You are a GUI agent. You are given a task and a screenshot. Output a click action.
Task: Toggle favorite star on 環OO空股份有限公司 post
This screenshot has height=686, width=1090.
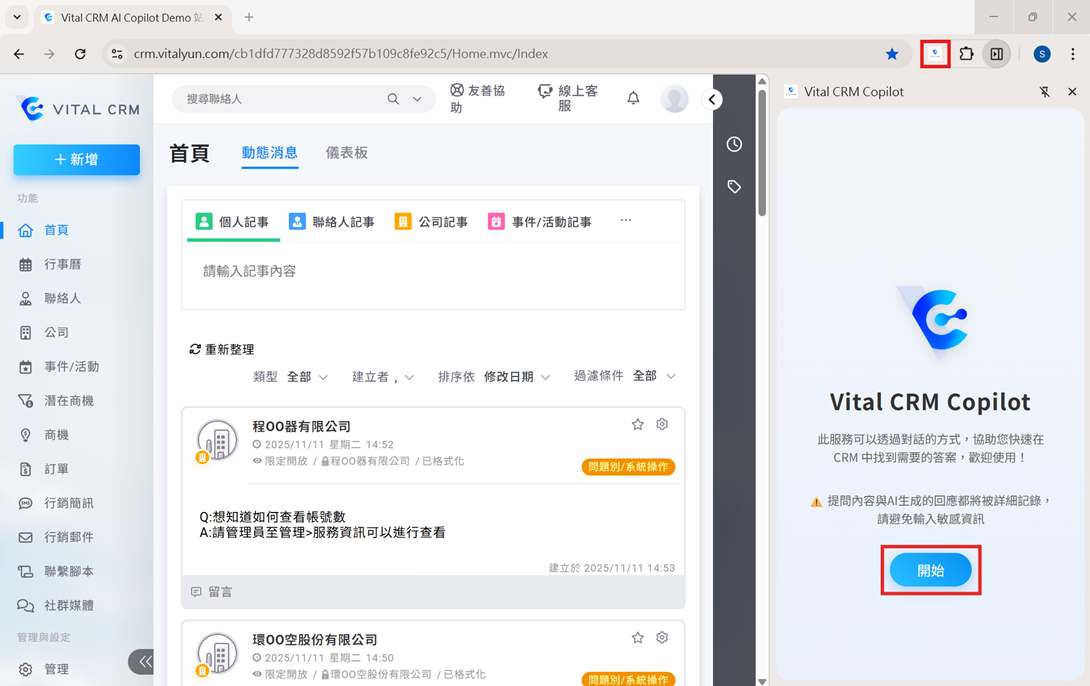(x=638, y=638)
